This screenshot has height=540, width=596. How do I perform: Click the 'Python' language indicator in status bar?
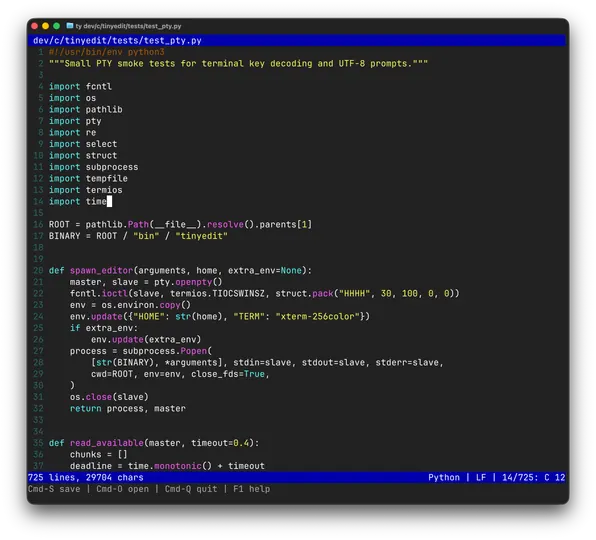tap(444, 478)
